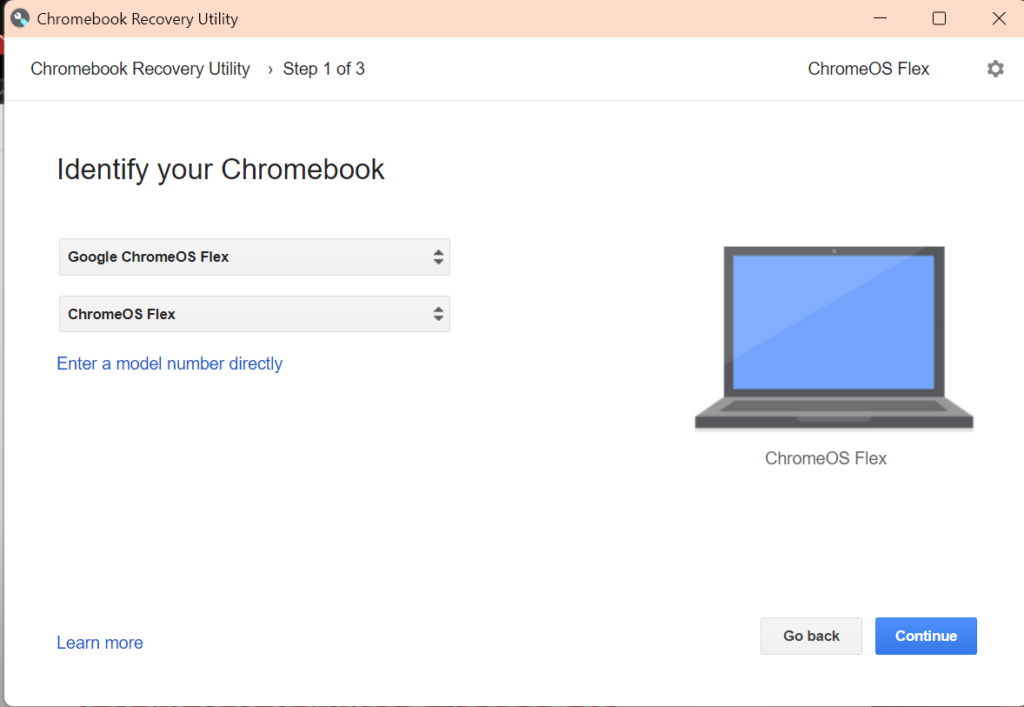Viewport: 1024px width, 707px height.
Task: Close the Chromebook Recovery Utility window
Action: pyautogui.click(x=998, y=19)
